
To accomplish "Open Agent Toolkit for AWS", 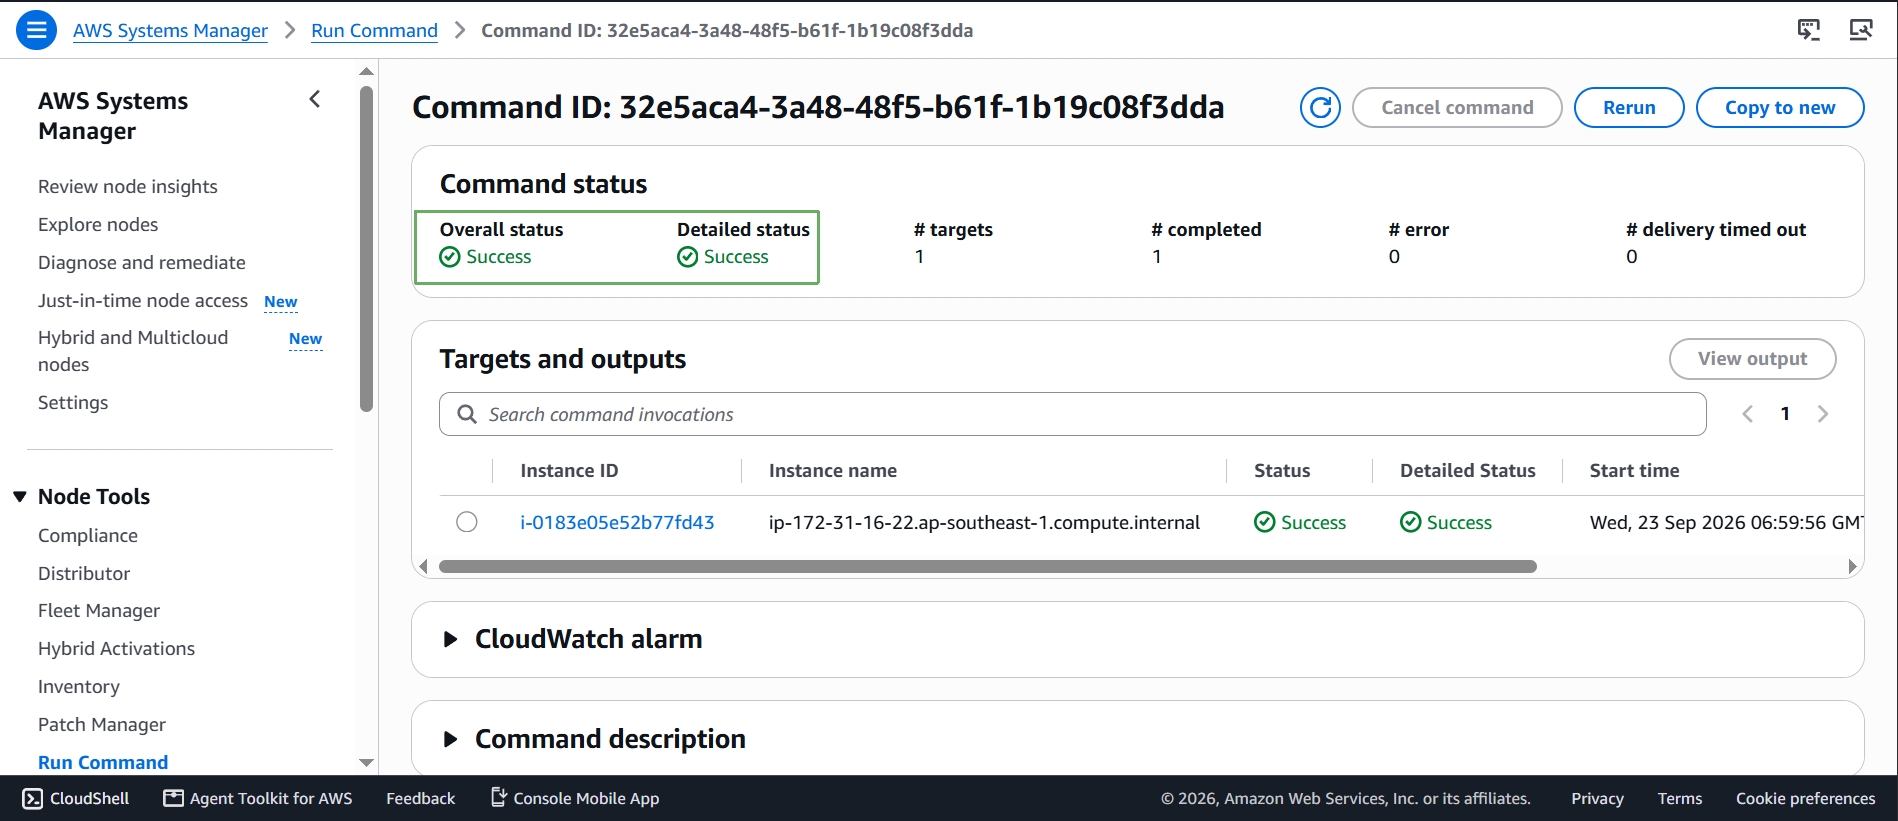I will 258,798.
